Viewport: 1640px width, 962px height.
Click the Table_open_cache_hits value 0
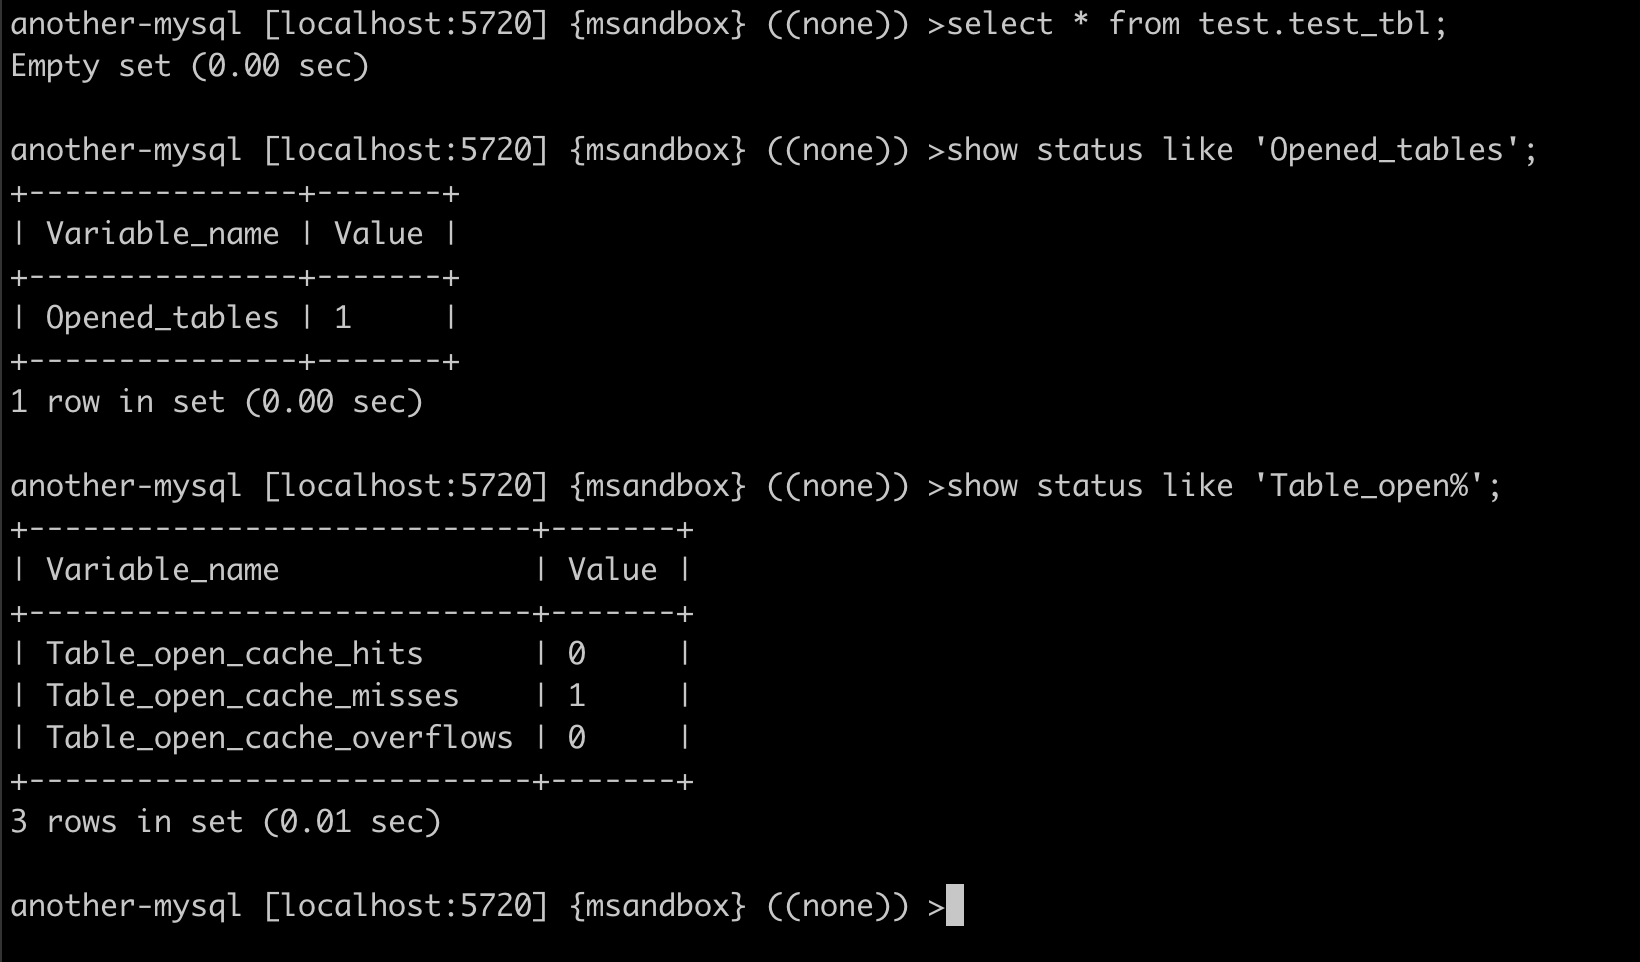pos(577,654)
